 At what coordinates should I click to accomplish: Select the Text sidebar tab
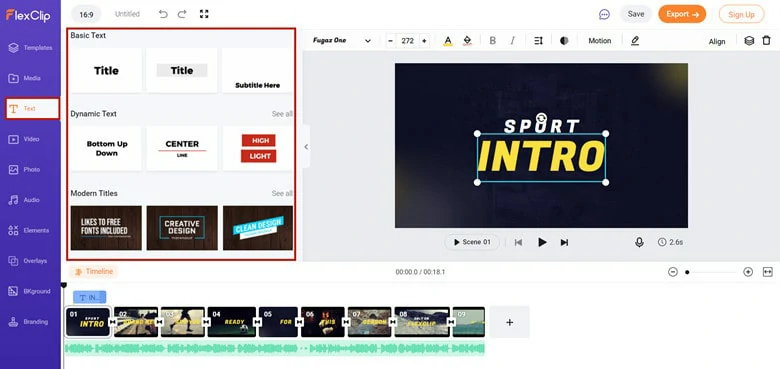(x=32, y=108)
